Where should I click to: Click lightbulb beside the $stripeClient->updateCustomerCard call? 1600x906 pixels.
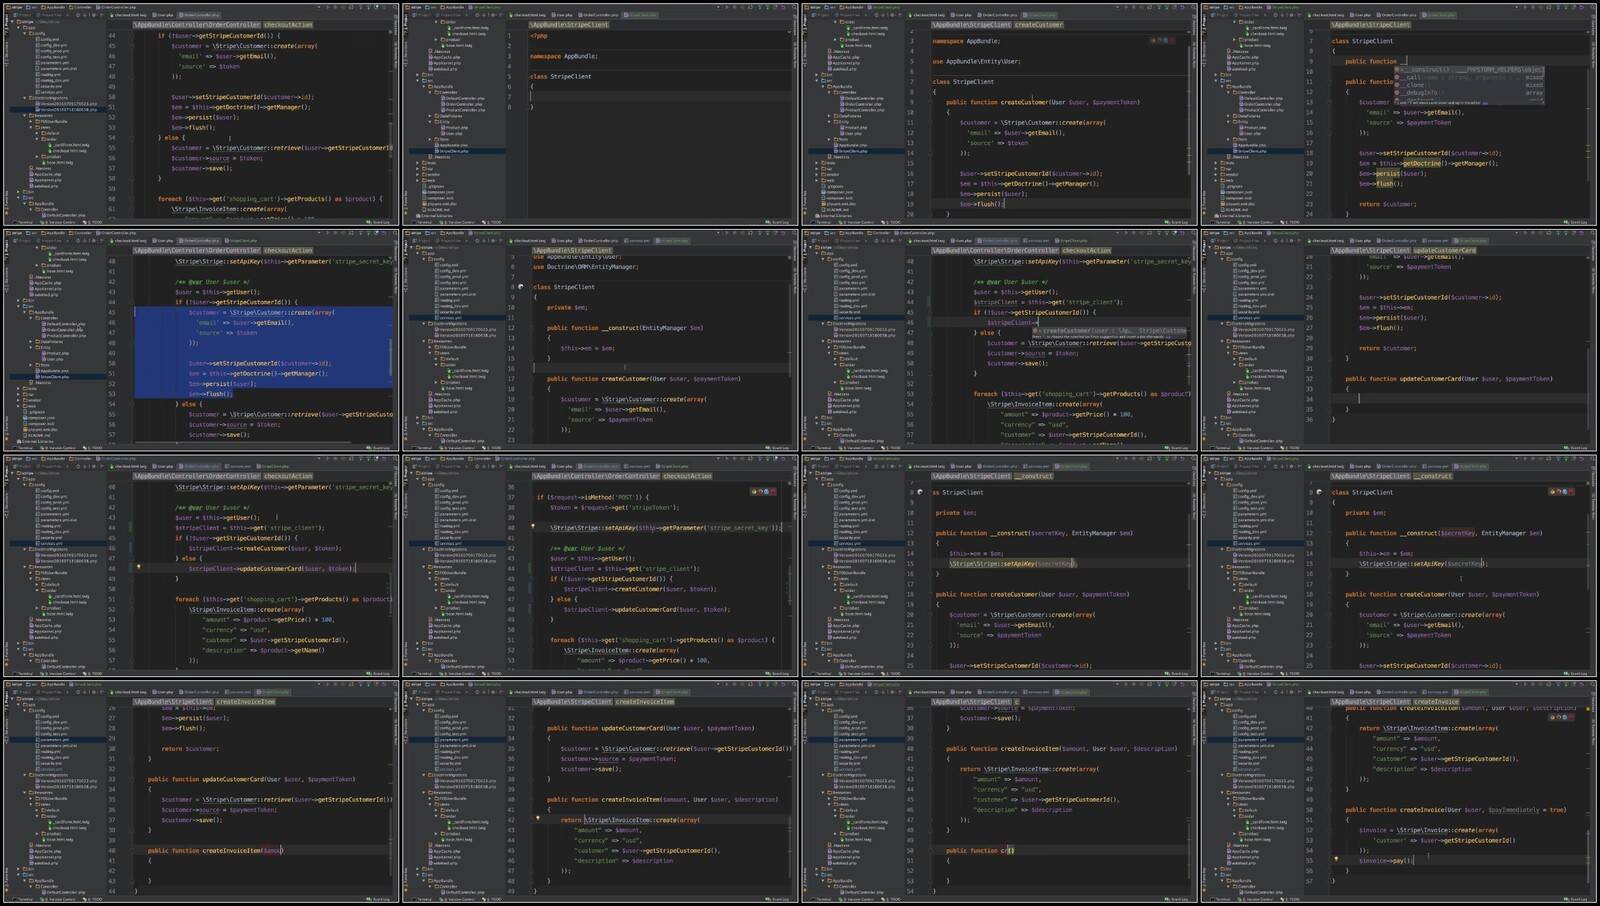pyautogui.click(x=139, y=567)
